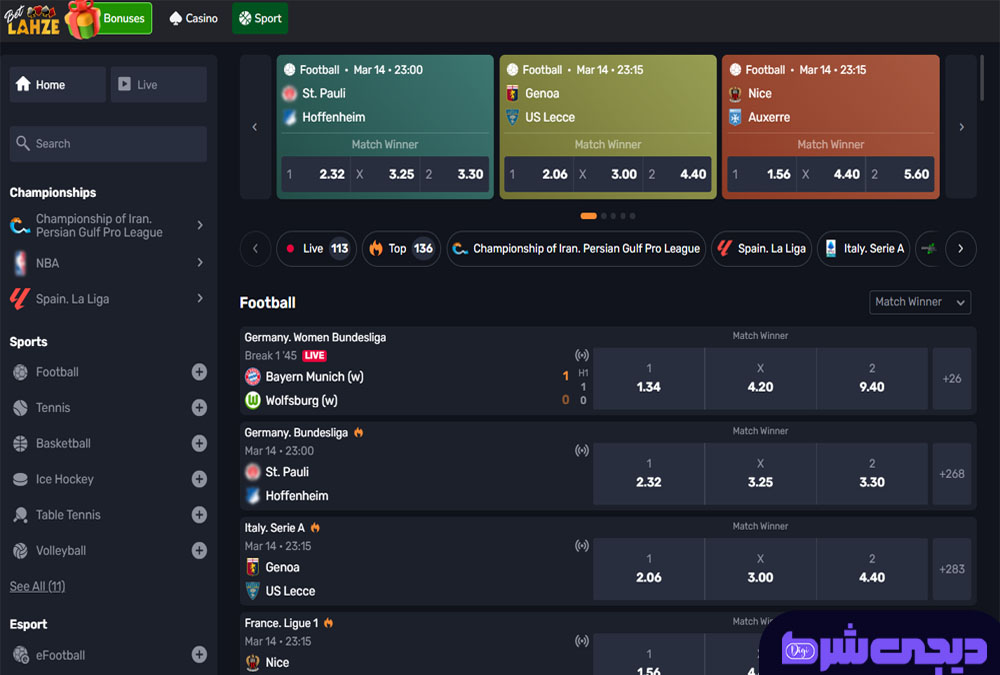Expand the Football sport plus icon

199,372
